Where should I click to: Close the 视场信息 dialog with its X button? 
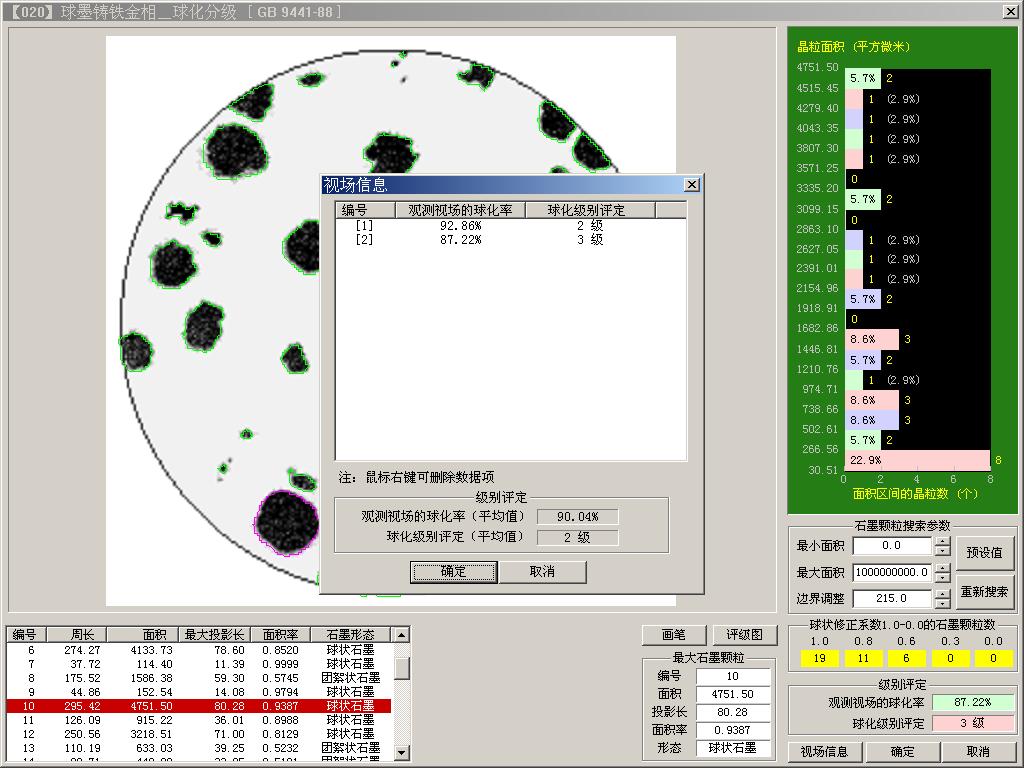691,185
